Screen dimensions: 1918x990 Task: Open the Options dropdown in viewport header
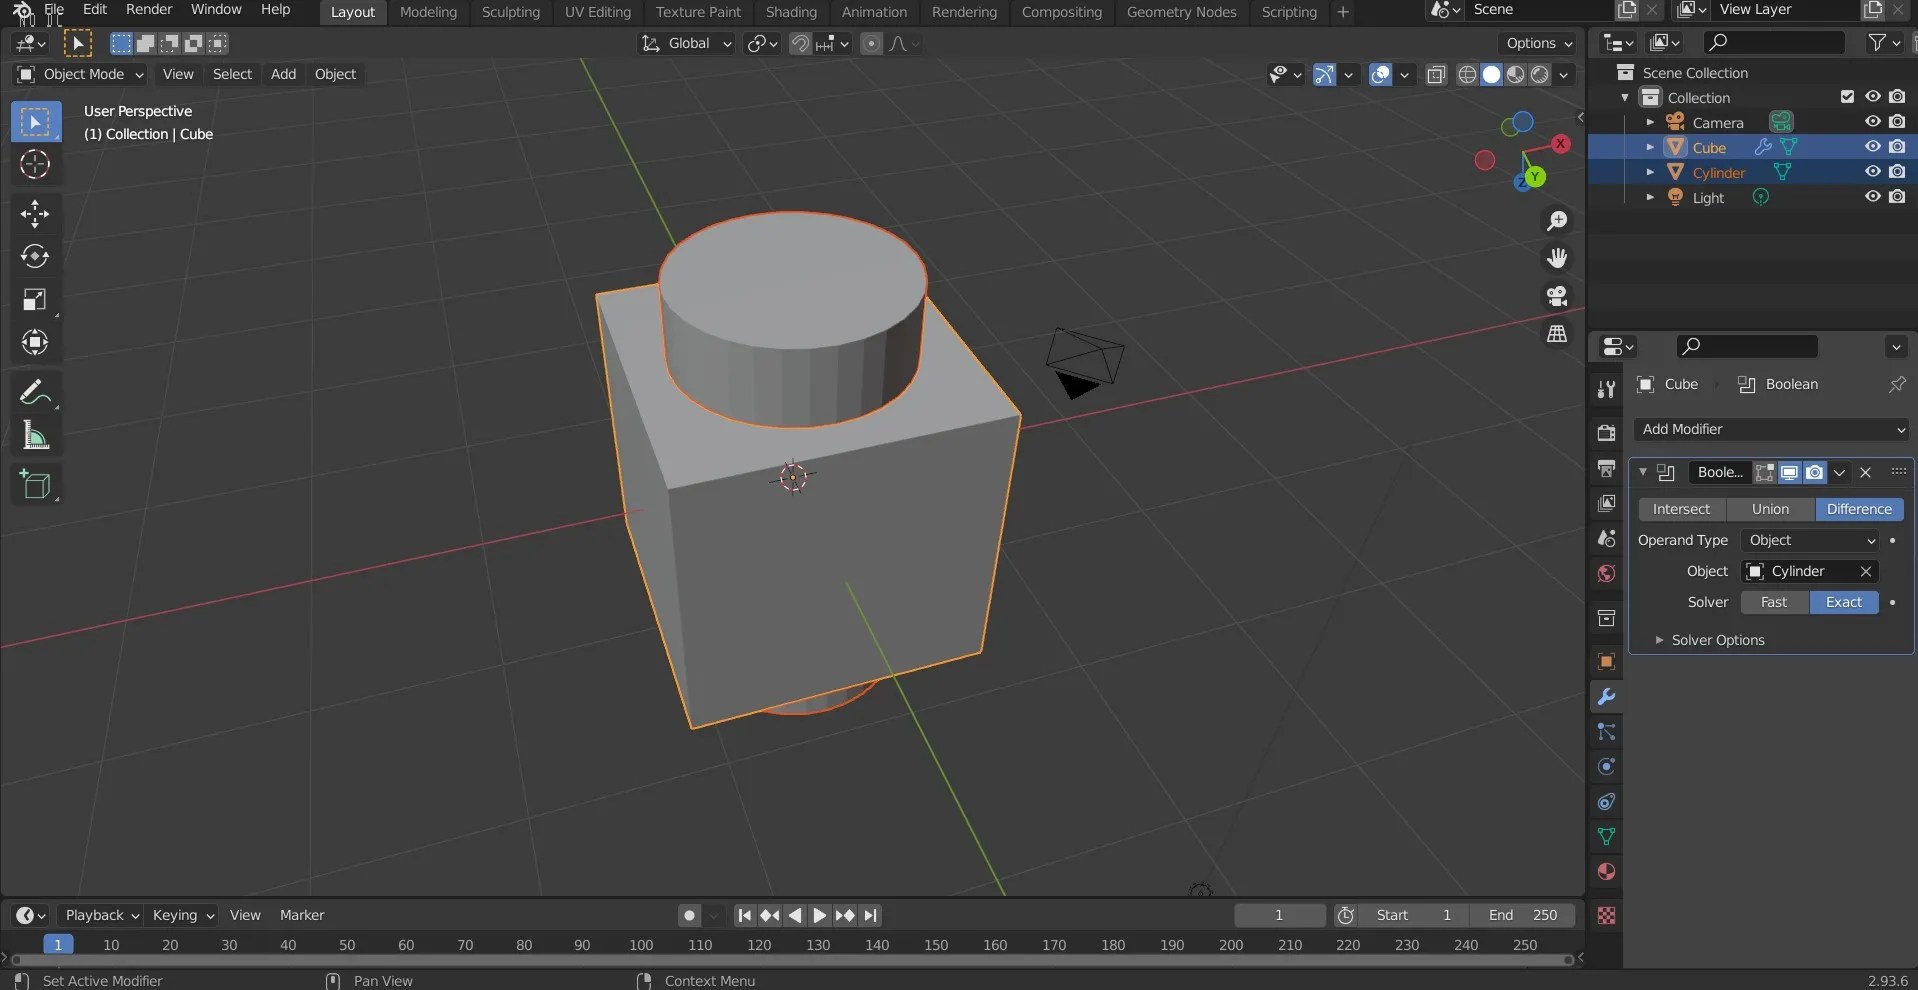[x=1537, y=44]
